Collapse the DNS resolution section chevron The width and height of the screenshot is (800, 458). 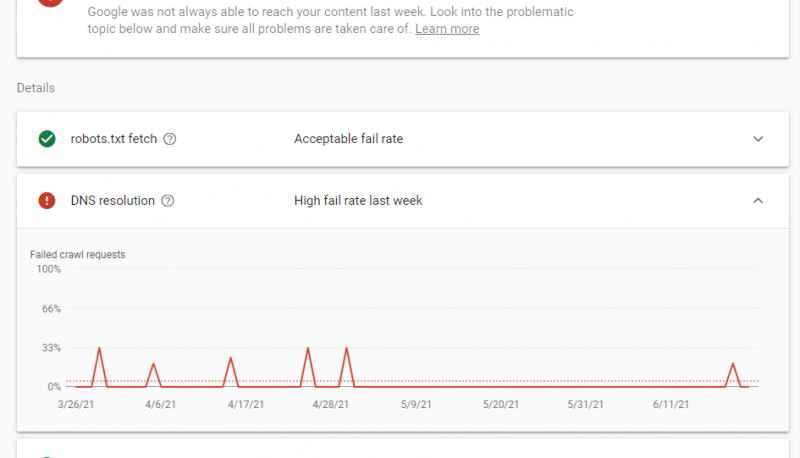point(758,200)
